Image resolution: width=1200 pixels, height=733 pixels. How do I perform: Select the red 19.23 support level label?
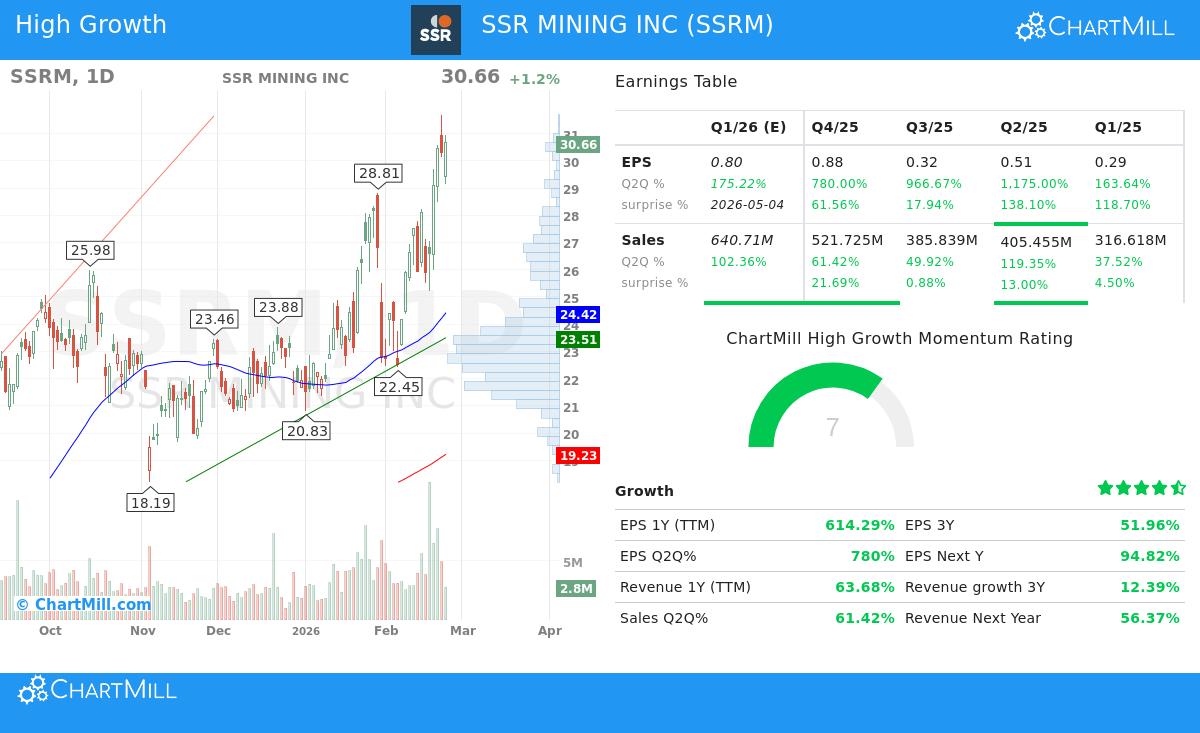coord(578,455)
